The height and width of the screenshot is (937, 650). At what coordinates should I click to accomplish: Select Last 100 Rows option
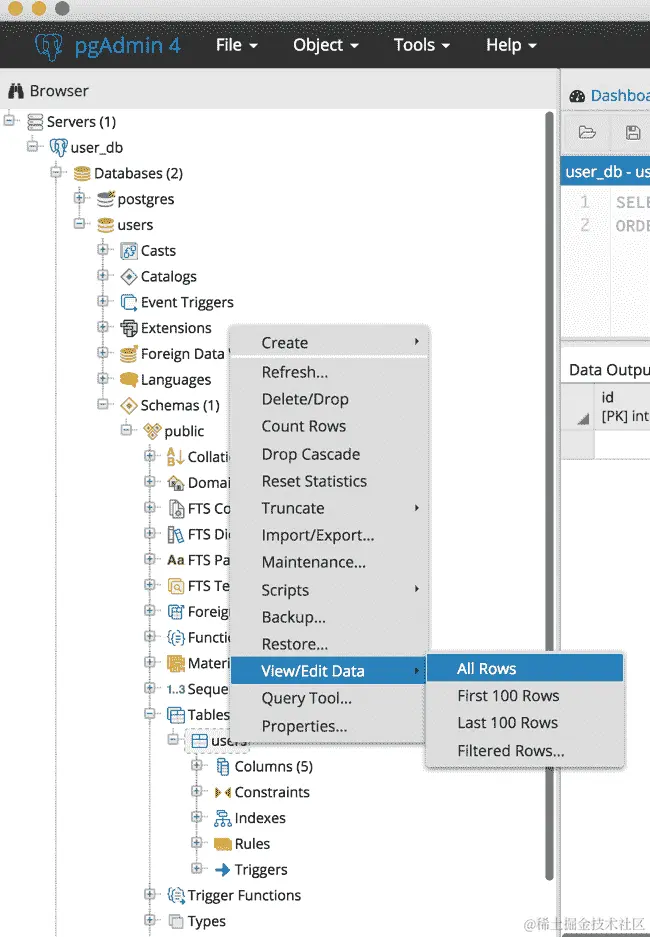525,723
